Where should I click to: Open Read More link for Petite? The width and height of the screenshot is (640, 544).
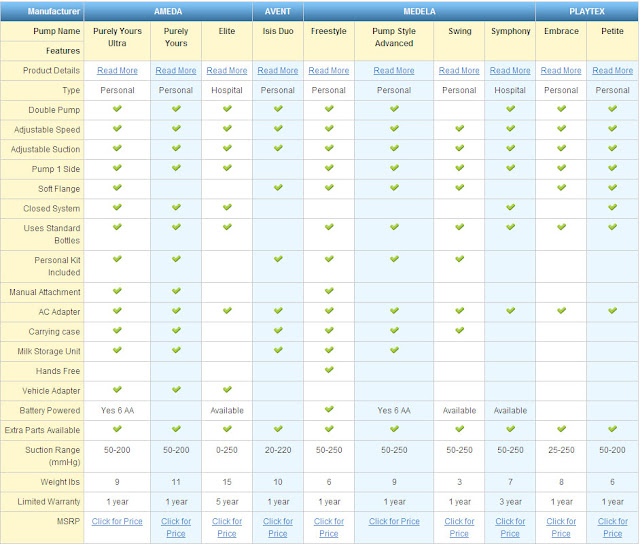click(613, 71)
